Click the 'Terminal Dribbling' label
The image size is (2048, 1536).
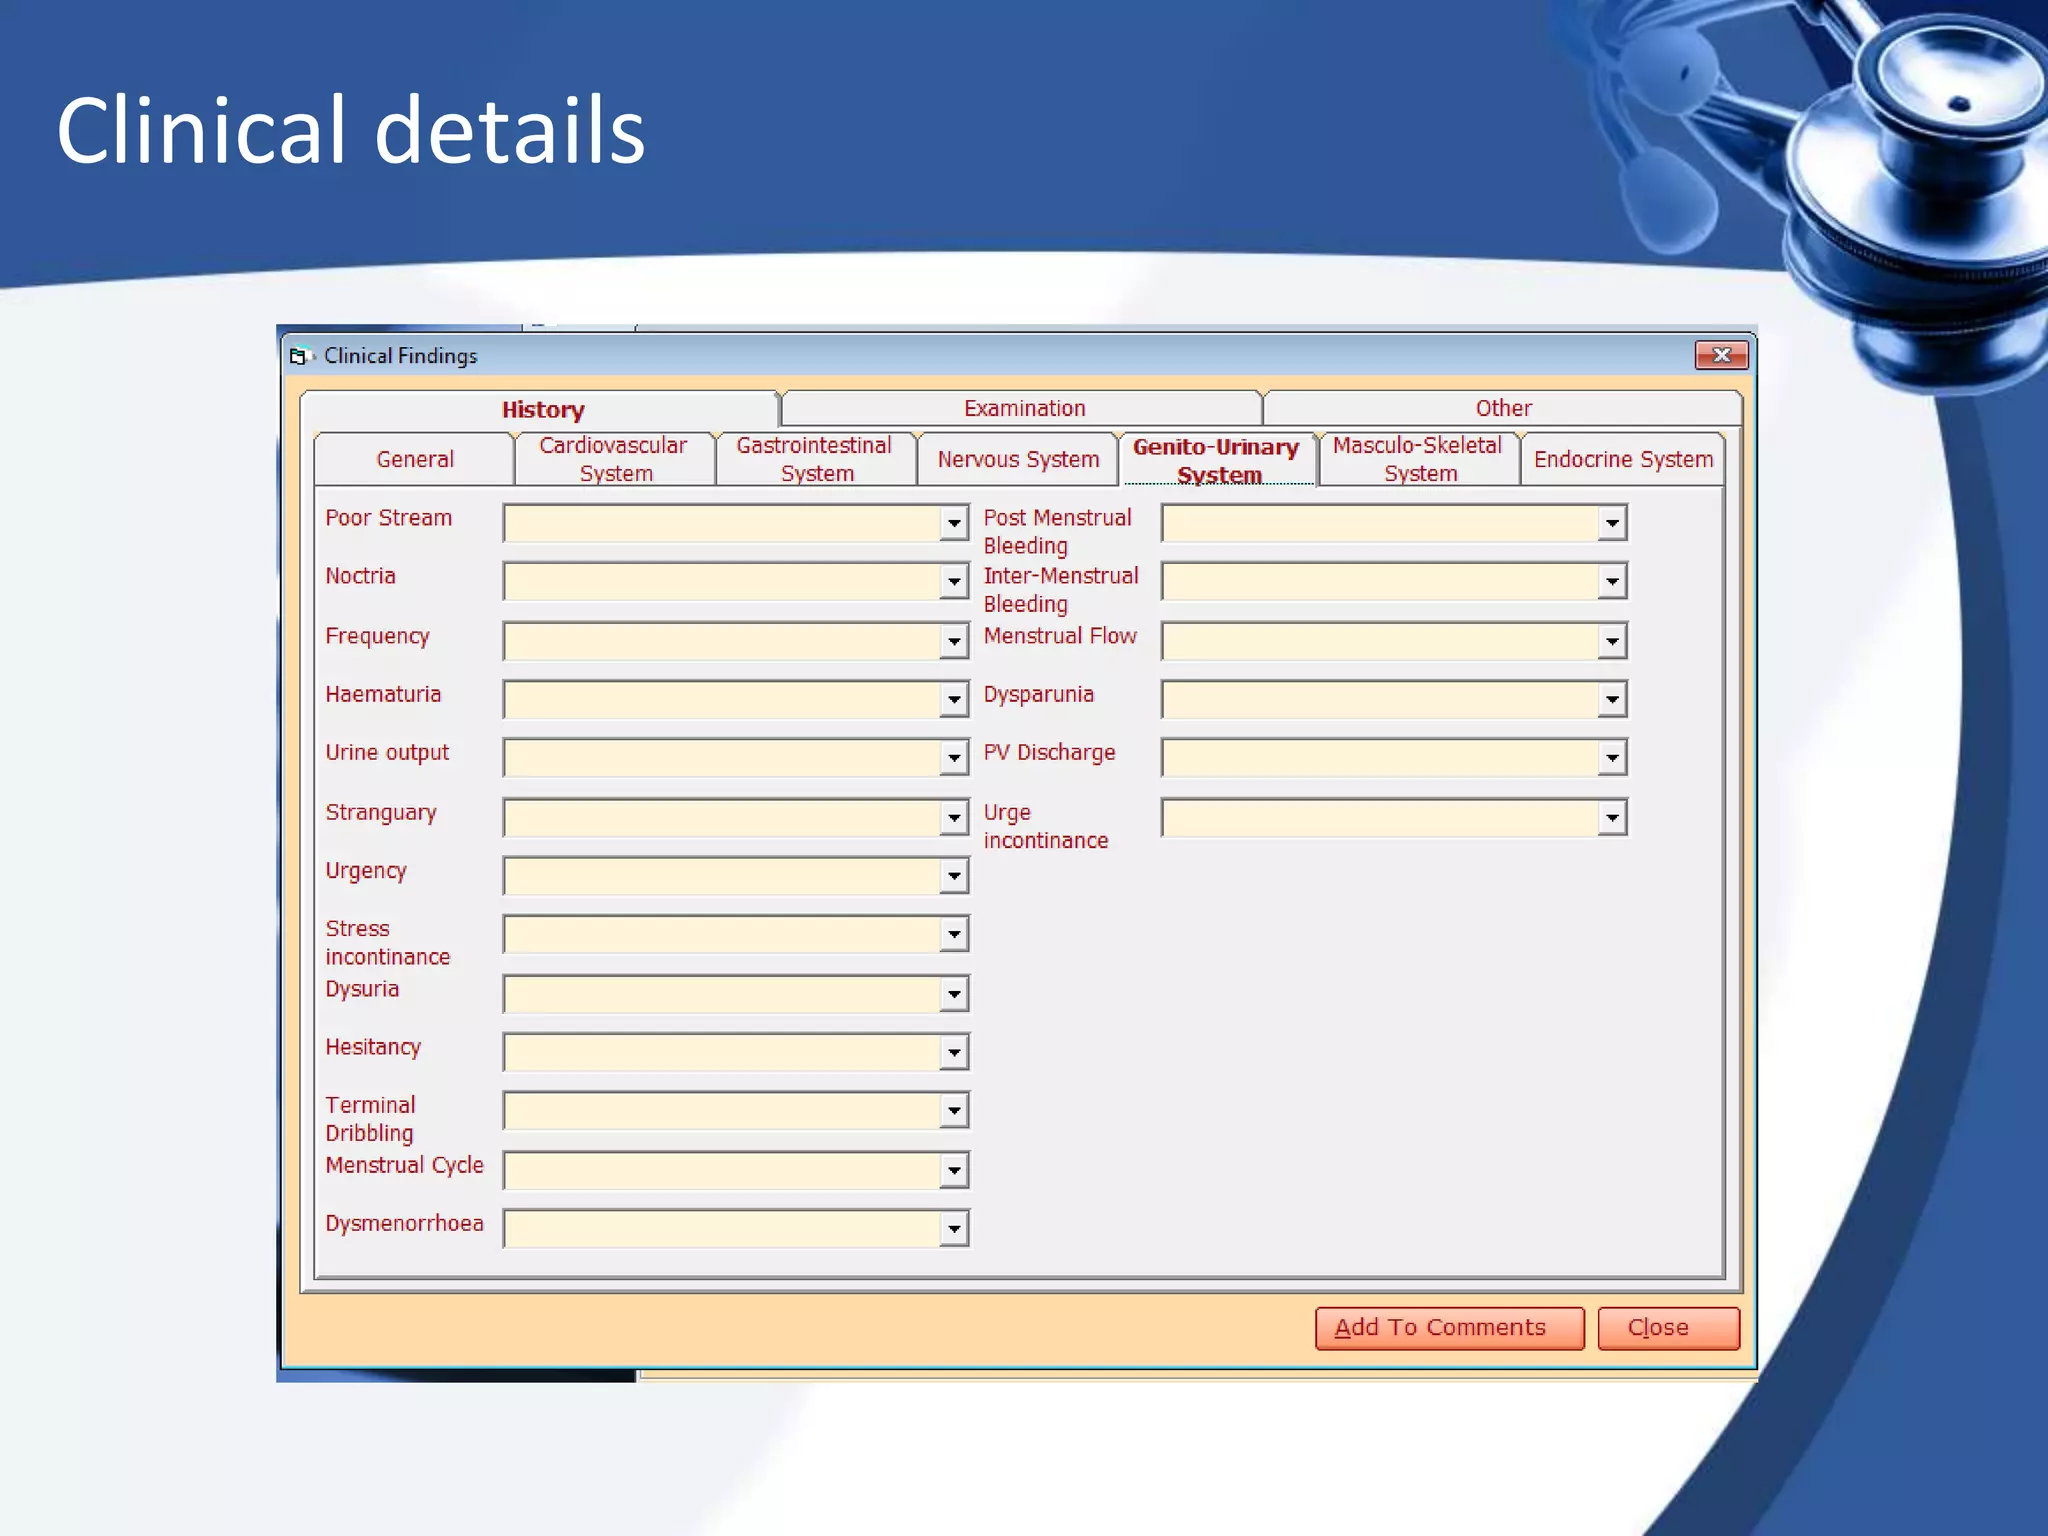pos(370,1119)
